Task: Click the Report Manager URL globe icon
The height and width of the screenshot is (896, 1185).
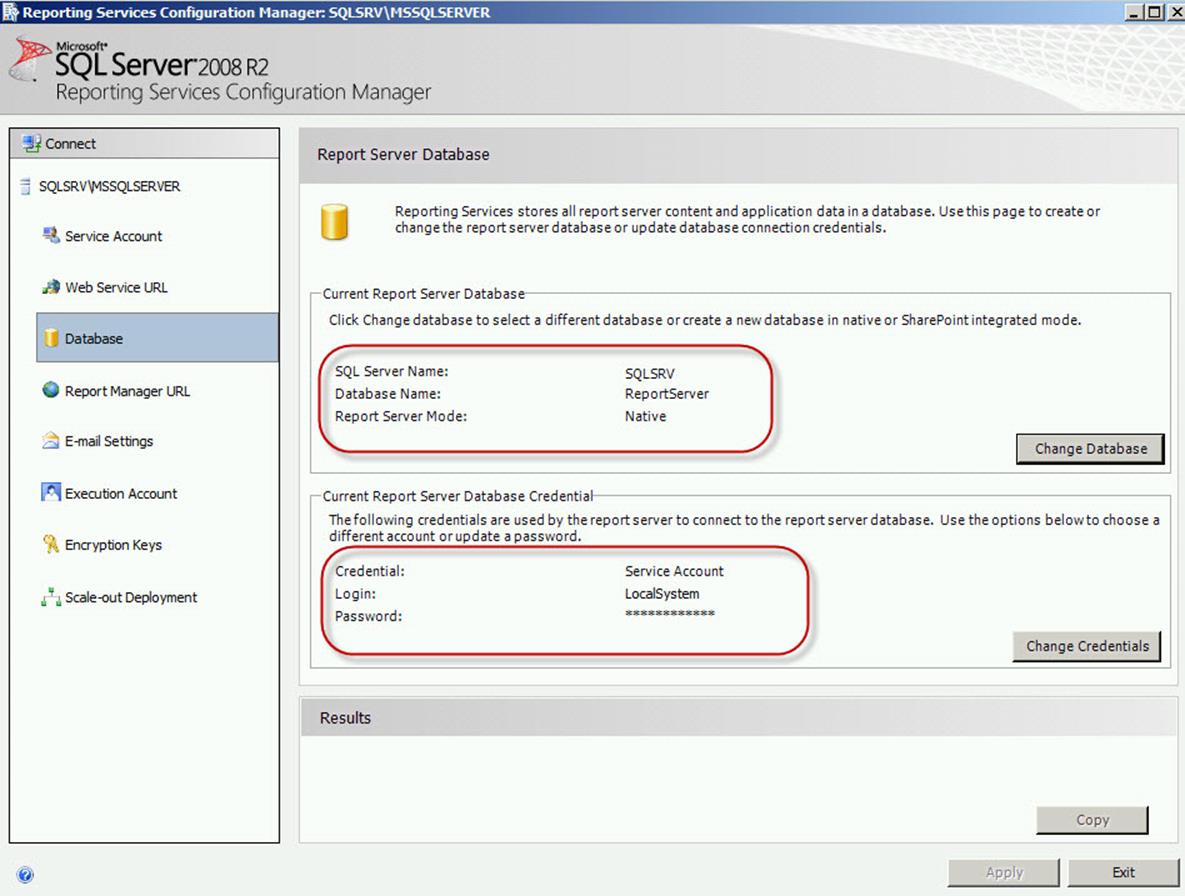Action: click(x=51, y=390)
